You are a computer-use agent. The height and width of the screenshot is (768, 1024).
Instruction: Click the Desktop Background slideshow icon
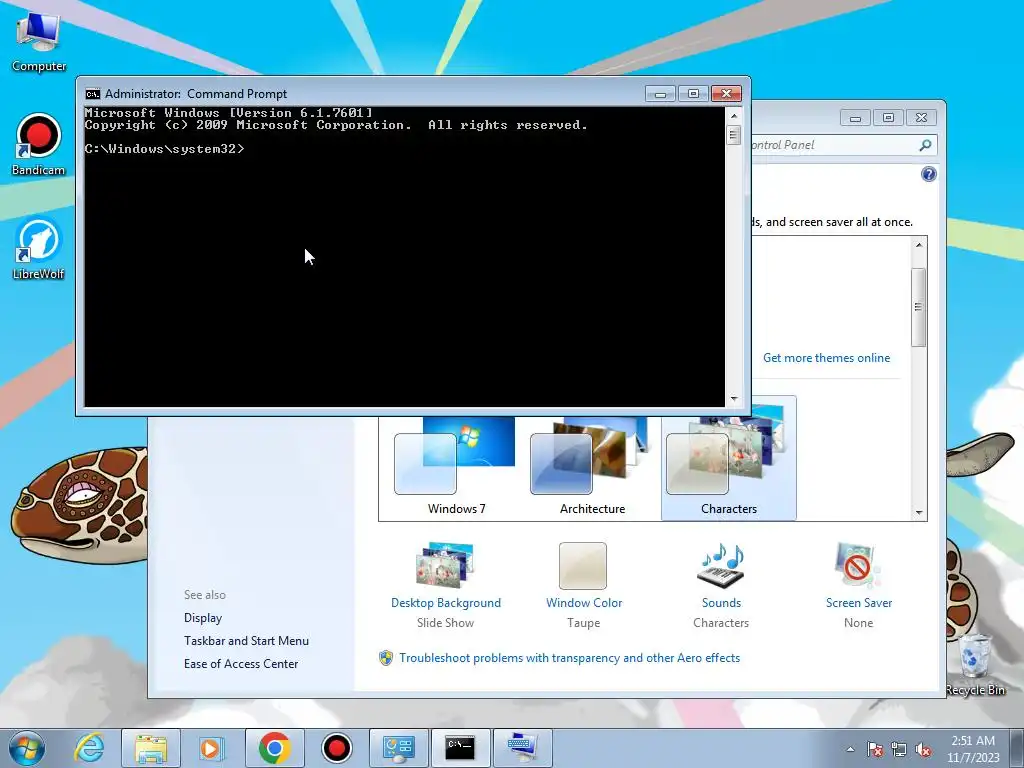pos(445,566)
